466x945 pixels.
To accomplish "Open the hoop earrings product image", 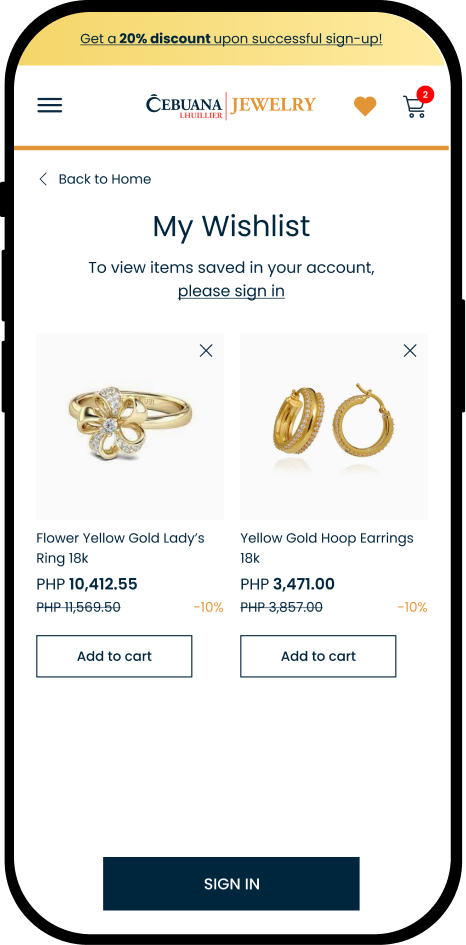I will (x=334, y=427).
